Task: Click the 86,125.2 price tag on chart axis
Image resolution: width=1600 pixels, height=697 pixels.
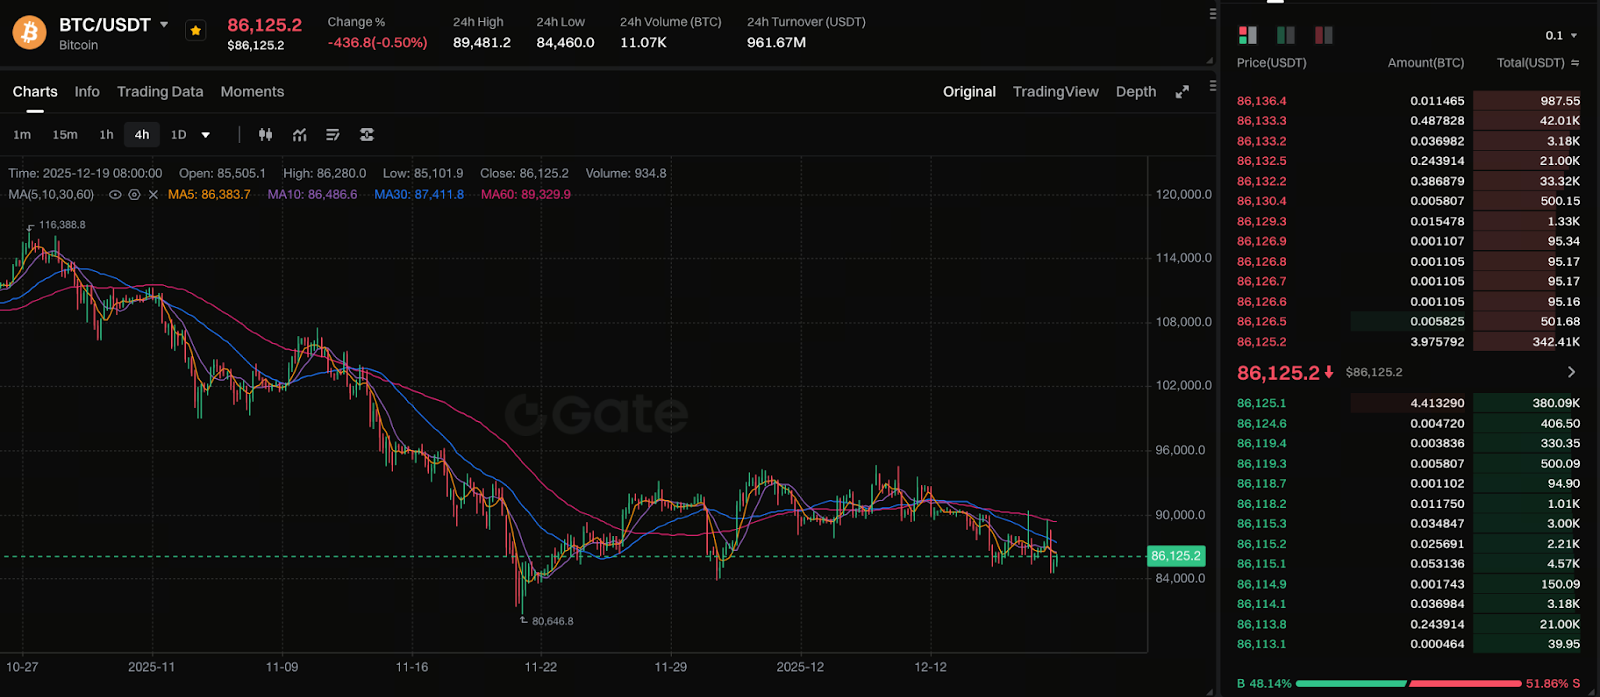Action: [1176, 556]
